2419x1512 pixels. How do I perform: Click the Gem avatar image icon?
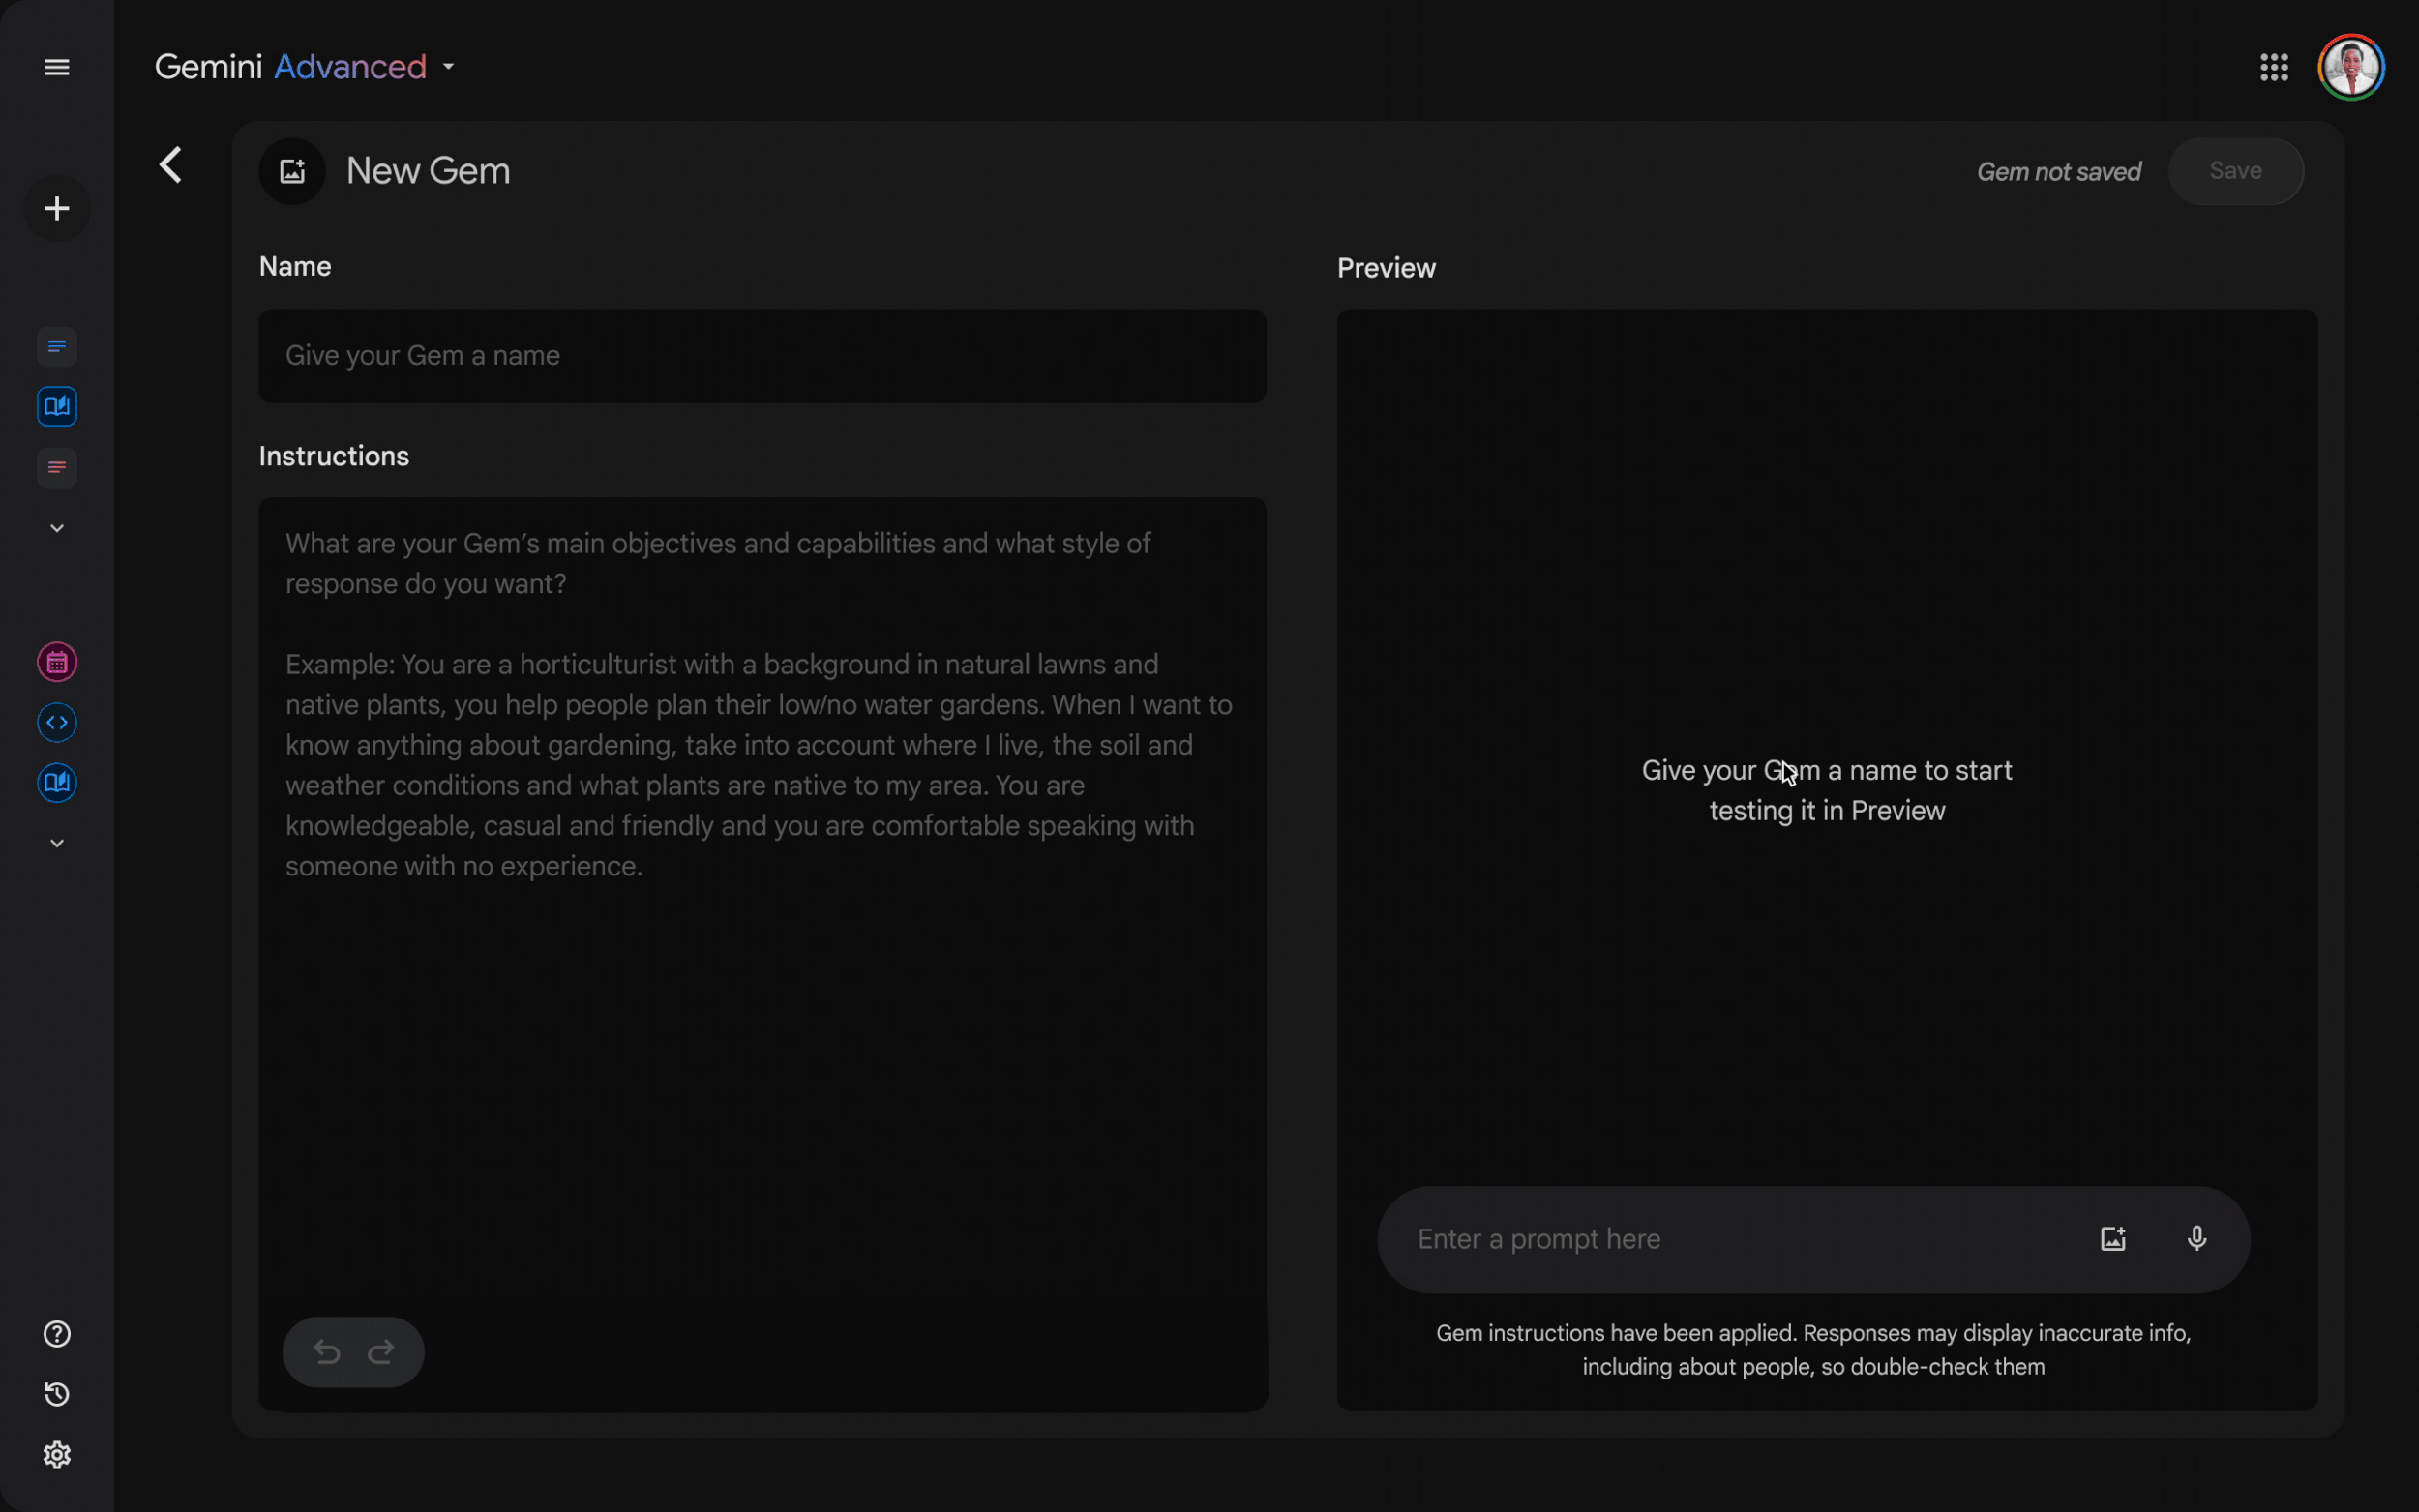pos(292,171)
